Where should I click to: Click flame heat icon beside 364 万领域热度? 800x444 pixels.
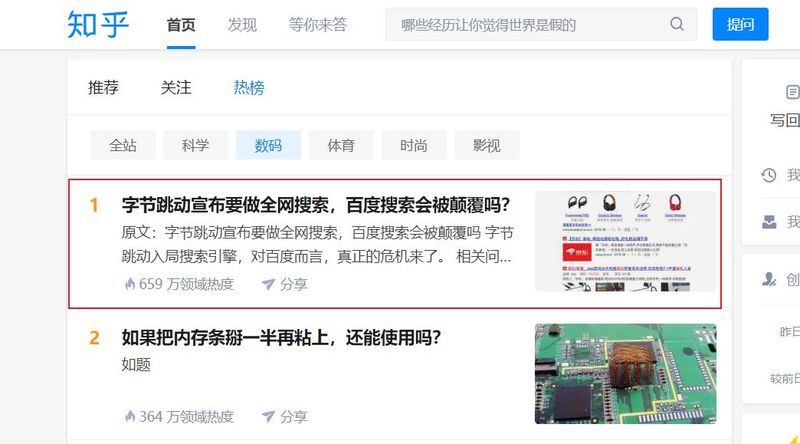(x=130, y=416)
